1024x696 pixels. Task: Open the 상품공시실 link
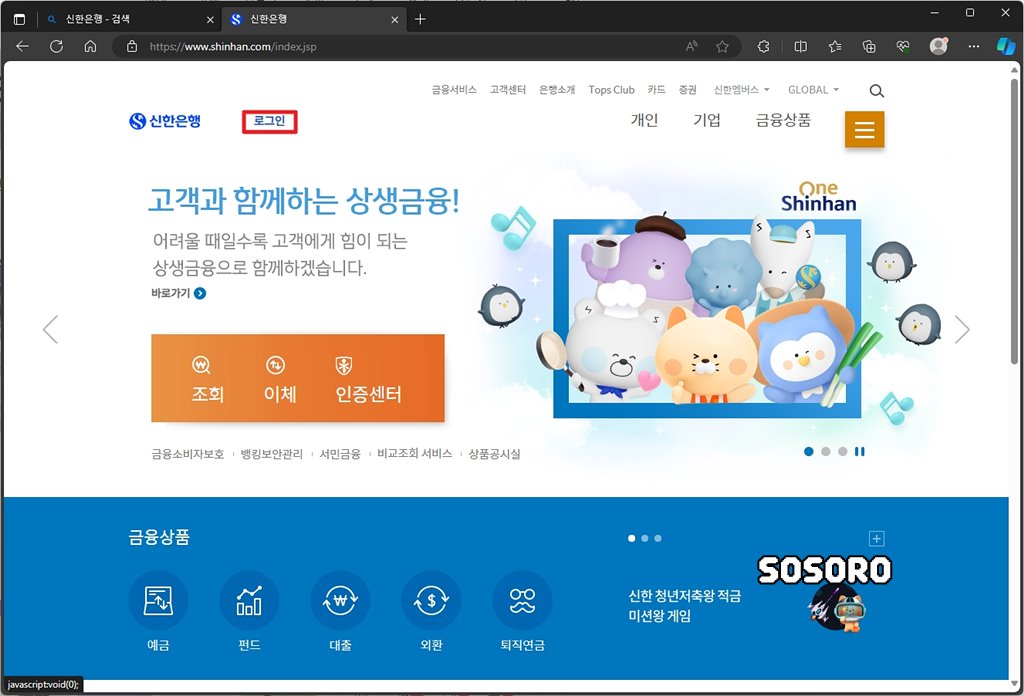click(494, 454)
